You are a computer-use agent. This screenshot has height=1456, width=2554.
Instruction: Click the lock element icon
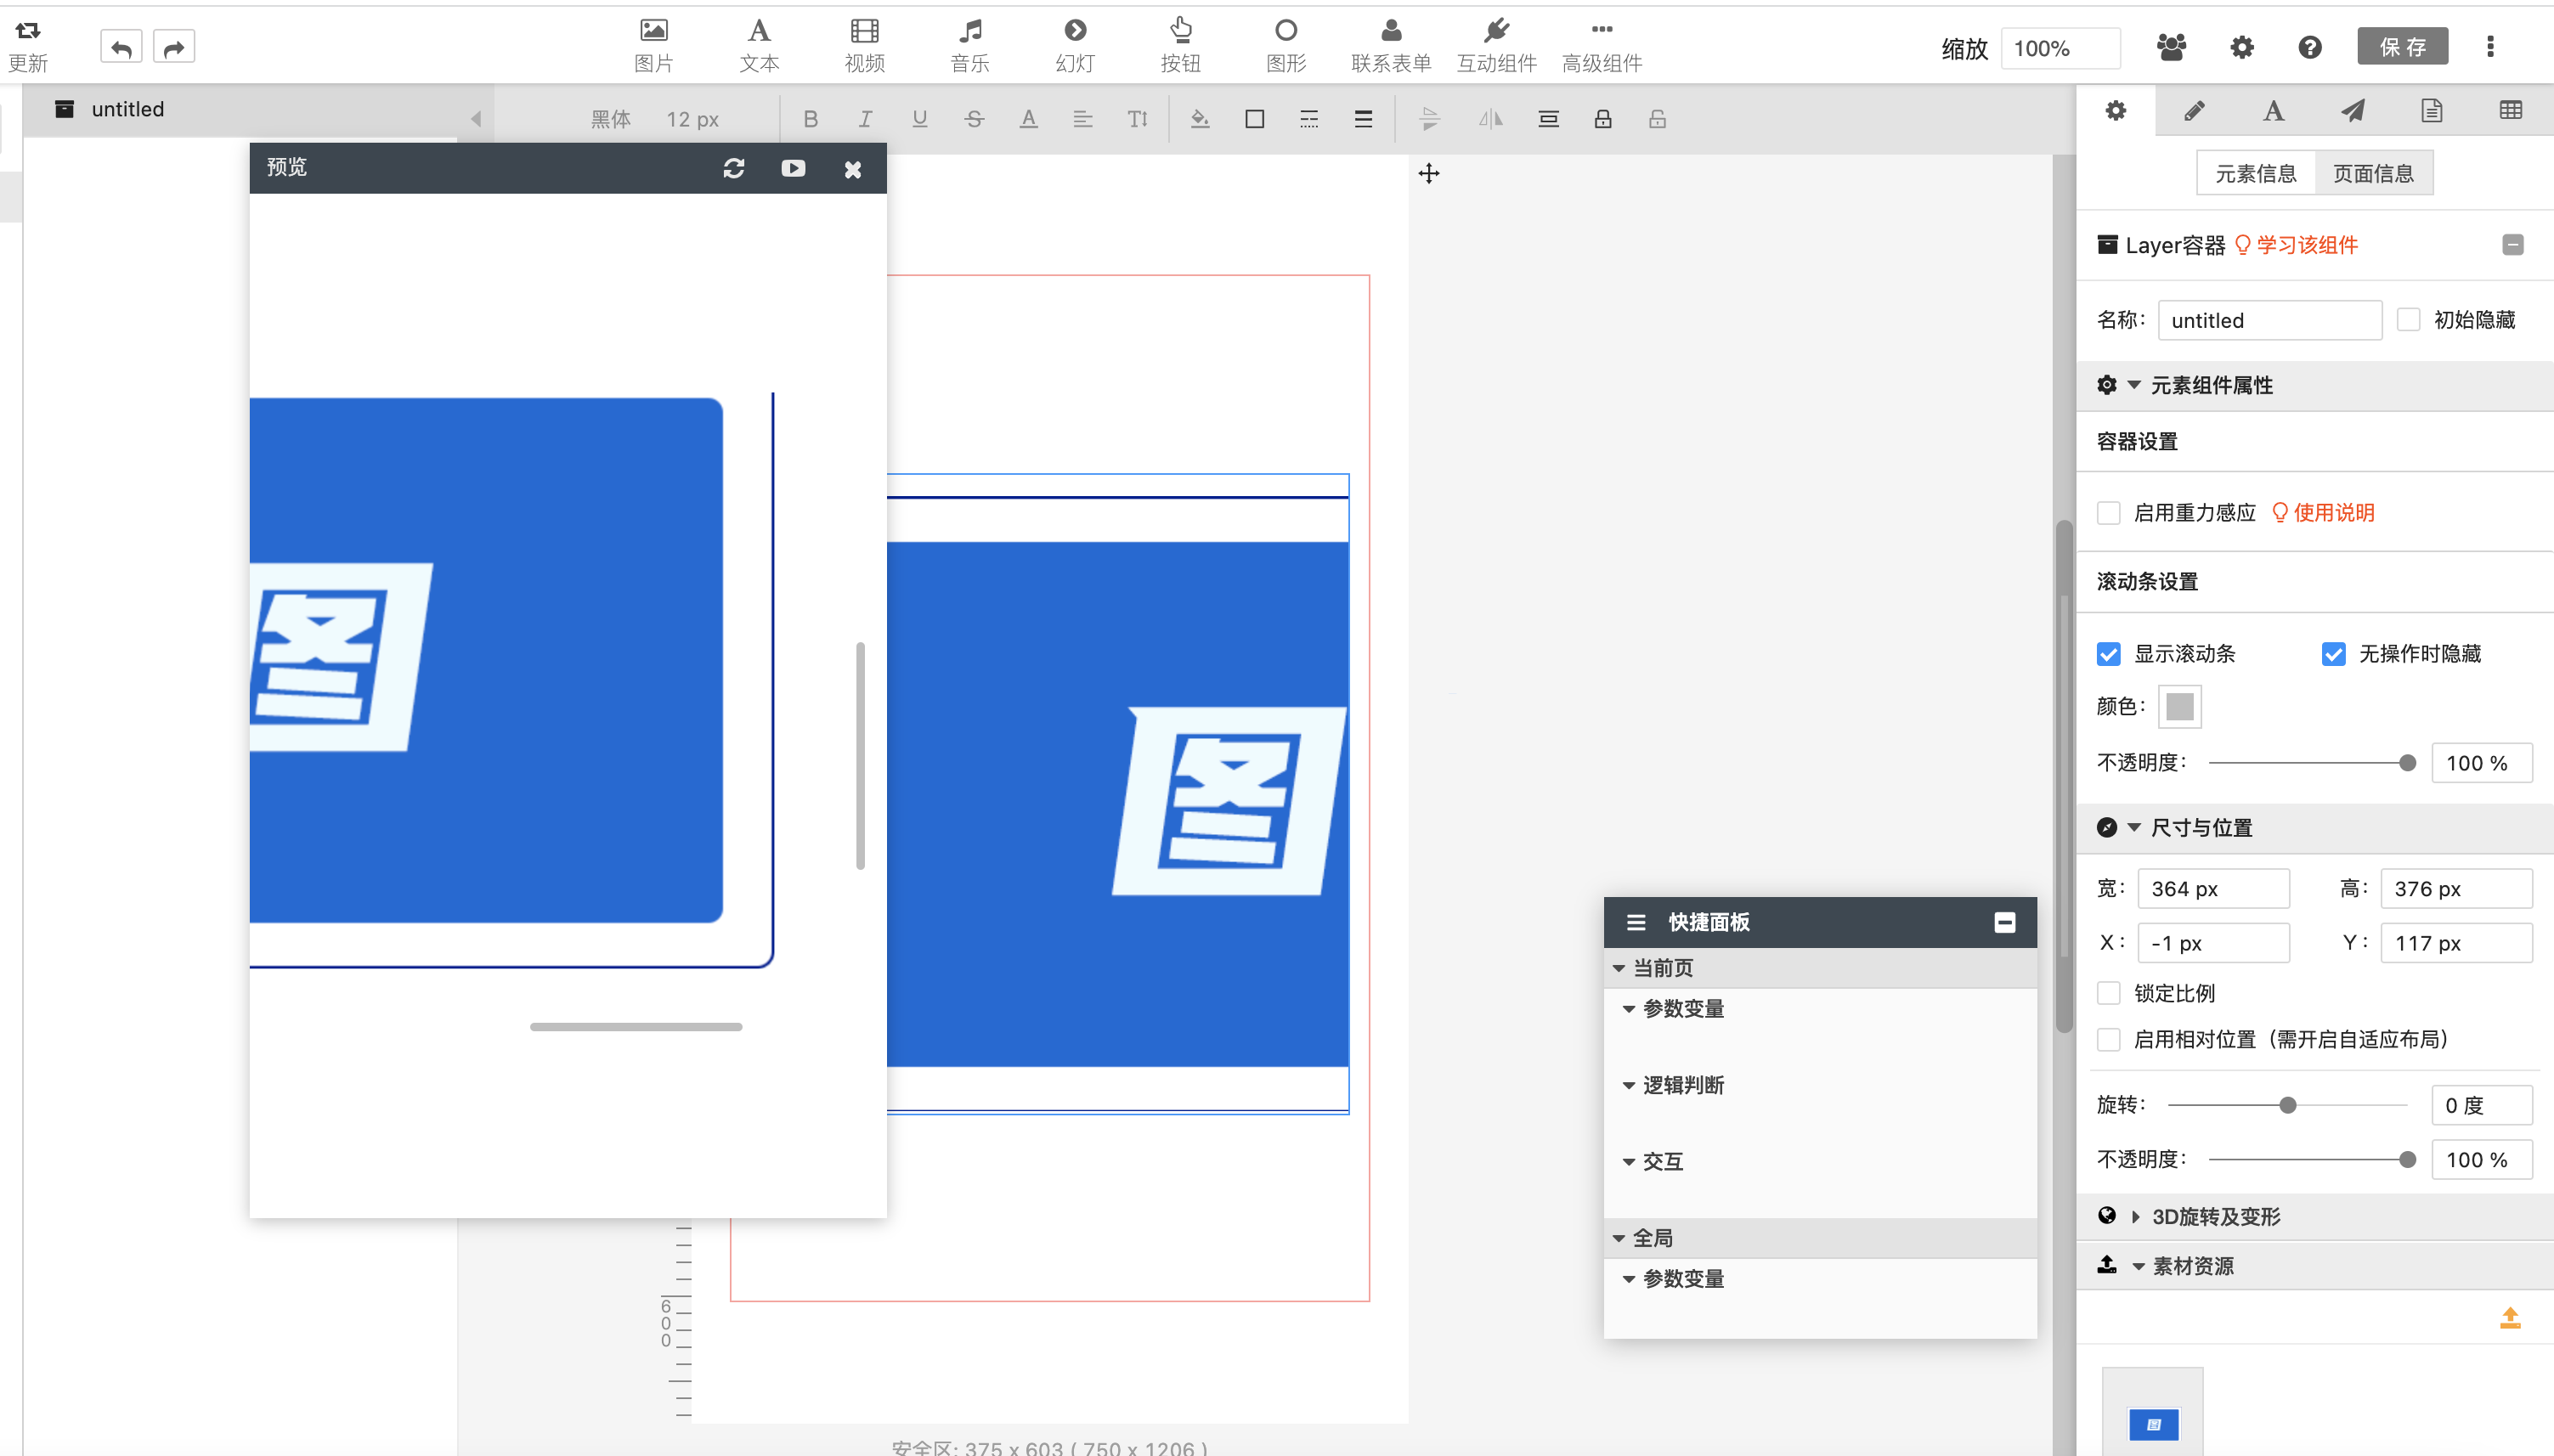(1603, 119)
